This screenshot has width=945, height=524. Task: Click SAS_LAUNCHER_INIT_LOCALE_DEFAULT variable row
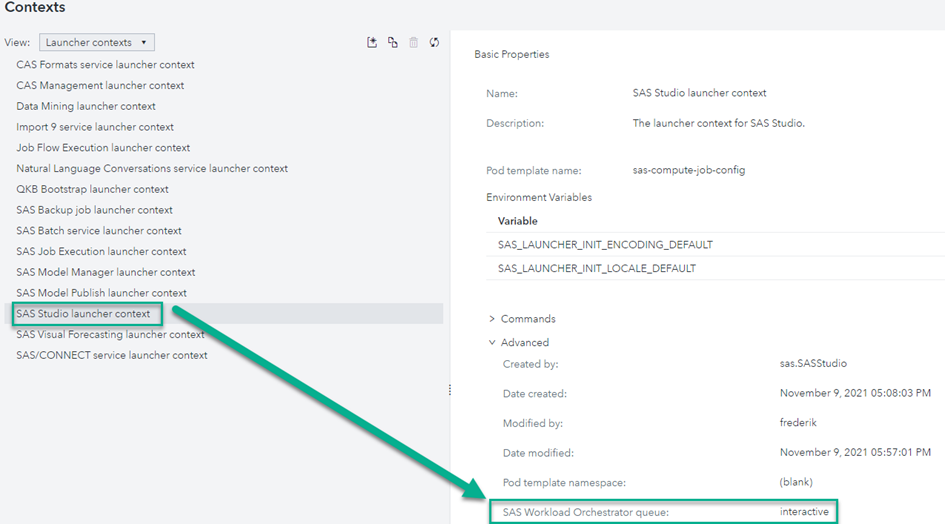pyautogui.click(x=715, y=268)
